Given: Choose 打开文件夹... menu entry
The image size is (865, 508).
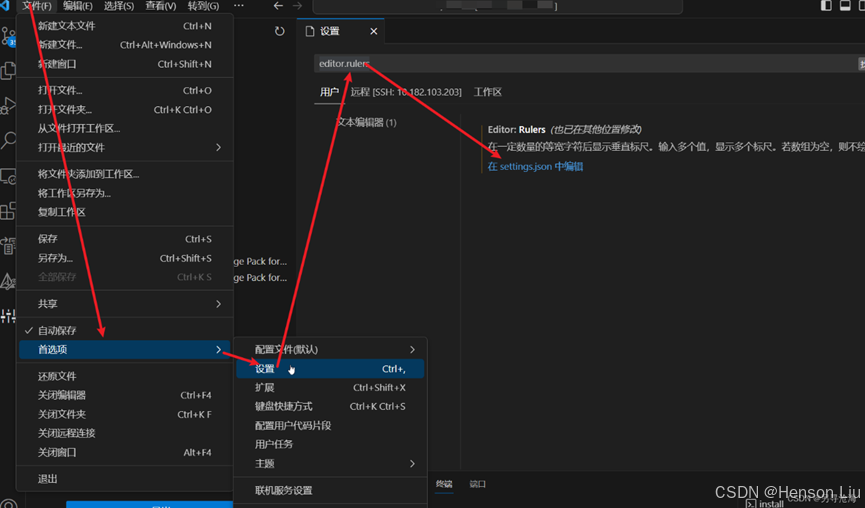Looking at the screenshot, I should coord(125,110).
